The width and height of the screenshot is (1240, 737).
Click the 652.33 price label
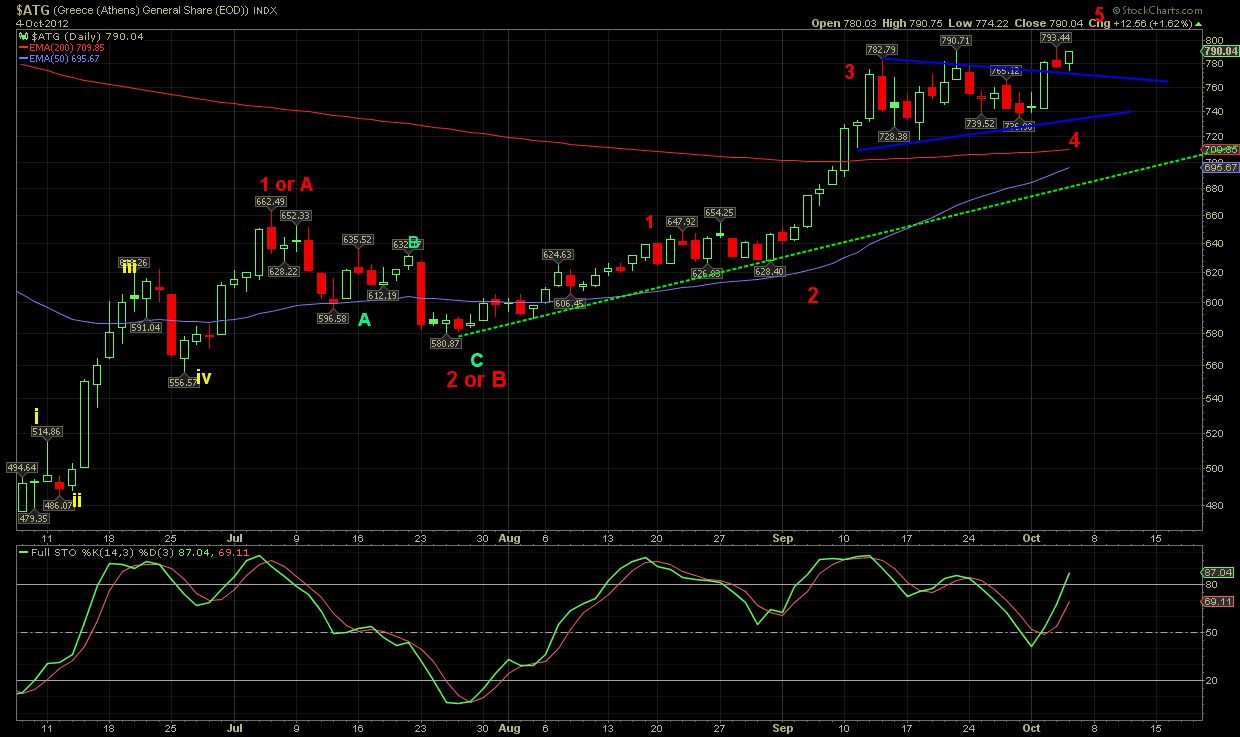point(295,215)
